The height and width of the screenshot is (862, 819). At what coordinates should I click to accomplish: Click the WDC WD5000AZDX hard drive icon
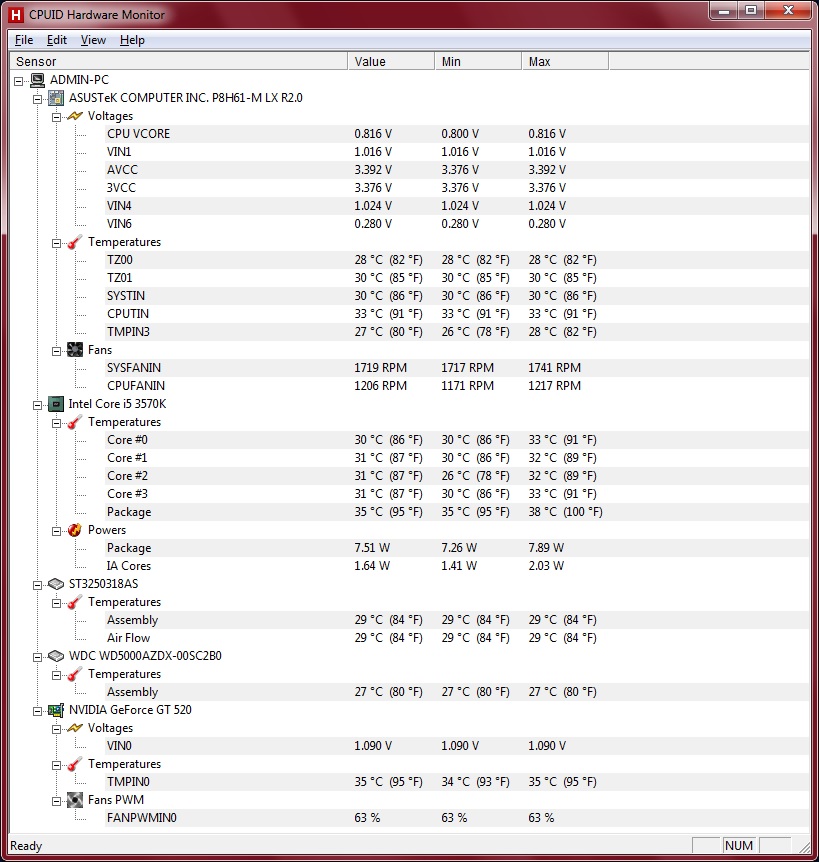pos(56,656)
